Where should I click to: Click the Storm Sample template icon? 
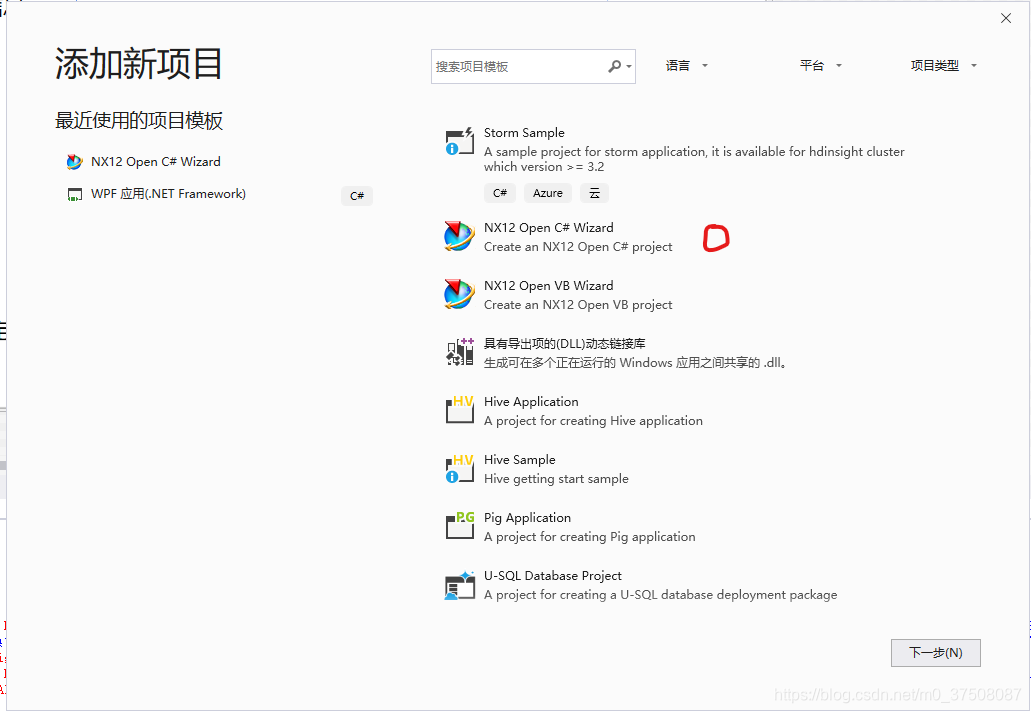(460, 141)
